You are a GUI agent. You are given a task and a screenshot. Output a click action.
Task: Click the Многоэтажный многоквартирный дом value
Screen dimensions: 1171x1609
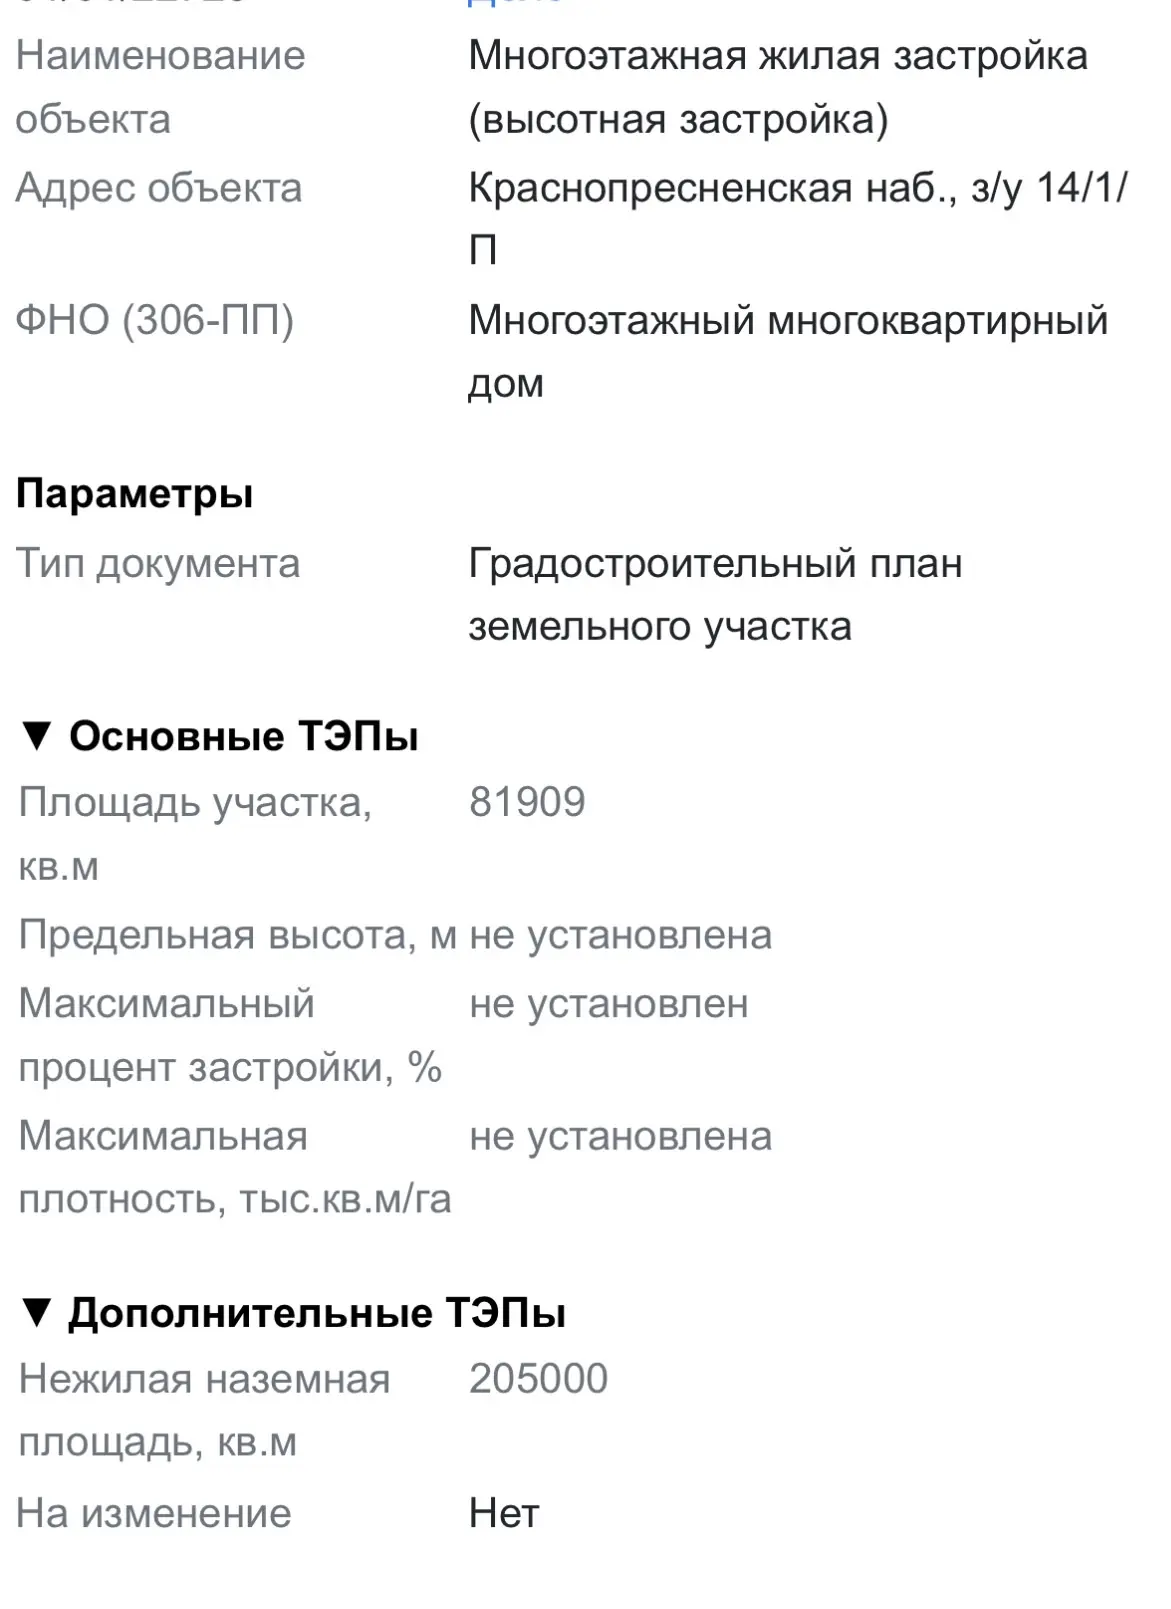tap(788, 351)
